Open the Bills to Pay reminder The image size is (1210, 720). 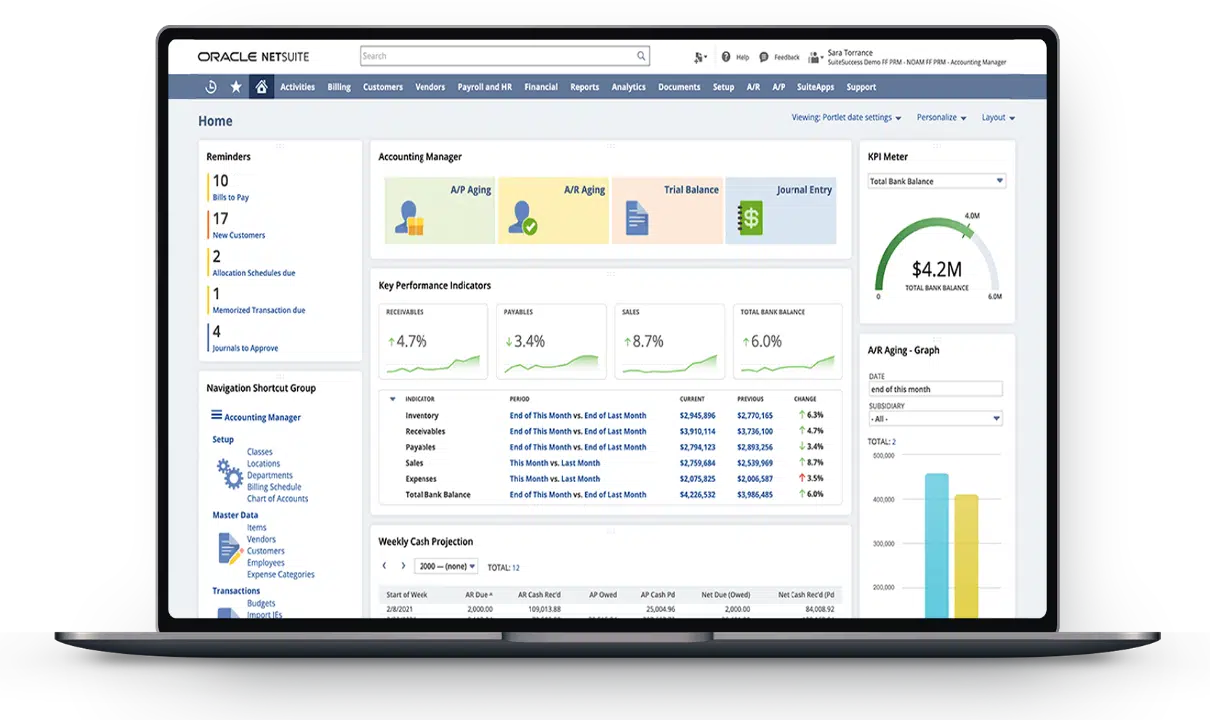[231, 197]
